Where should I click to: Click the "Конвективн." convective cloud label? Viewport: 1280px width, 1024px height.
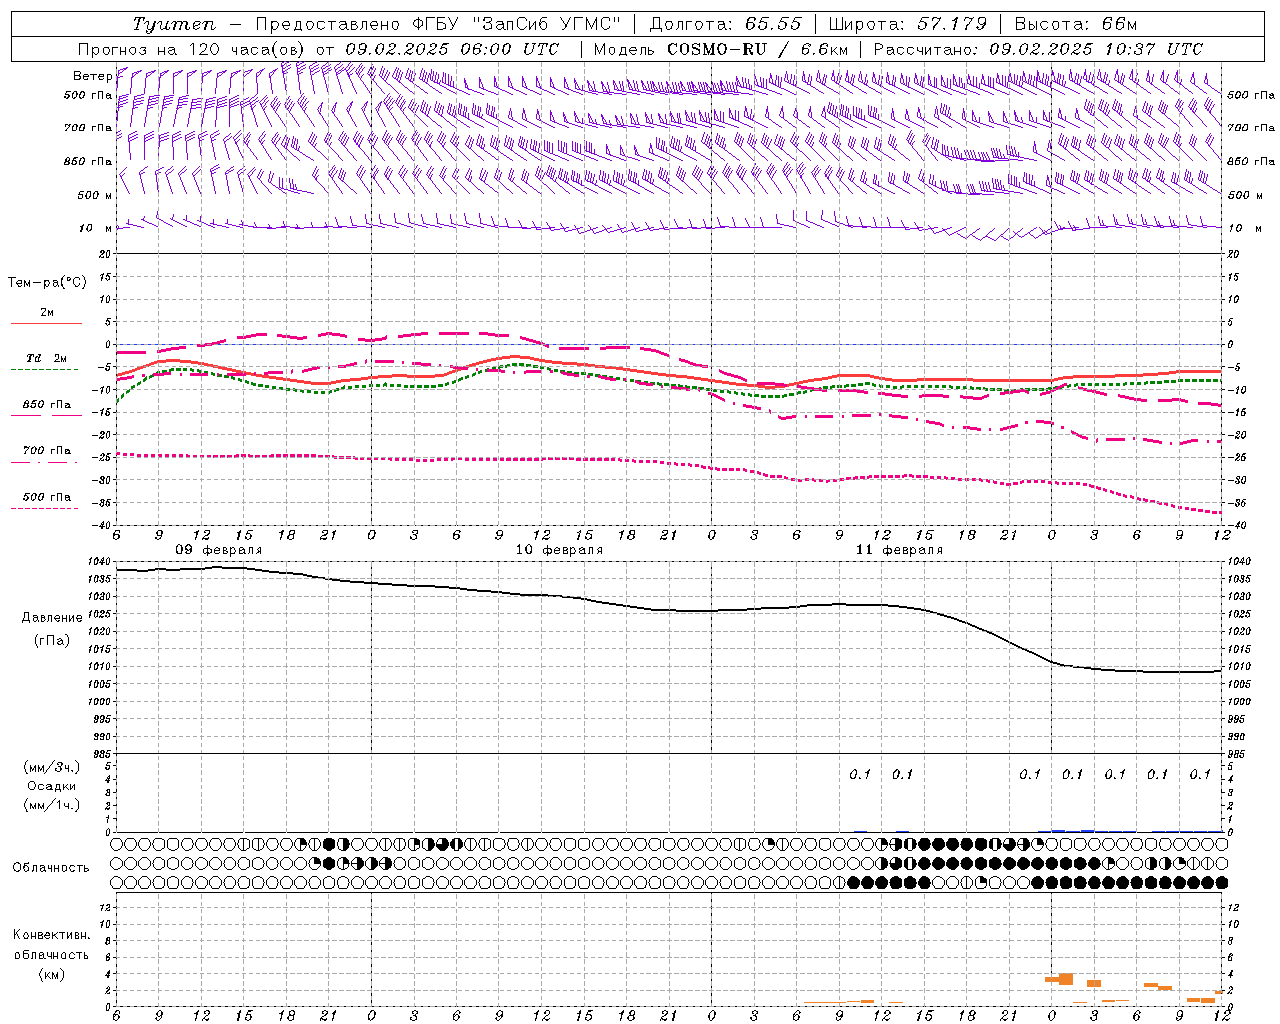[x=51, y=935]
